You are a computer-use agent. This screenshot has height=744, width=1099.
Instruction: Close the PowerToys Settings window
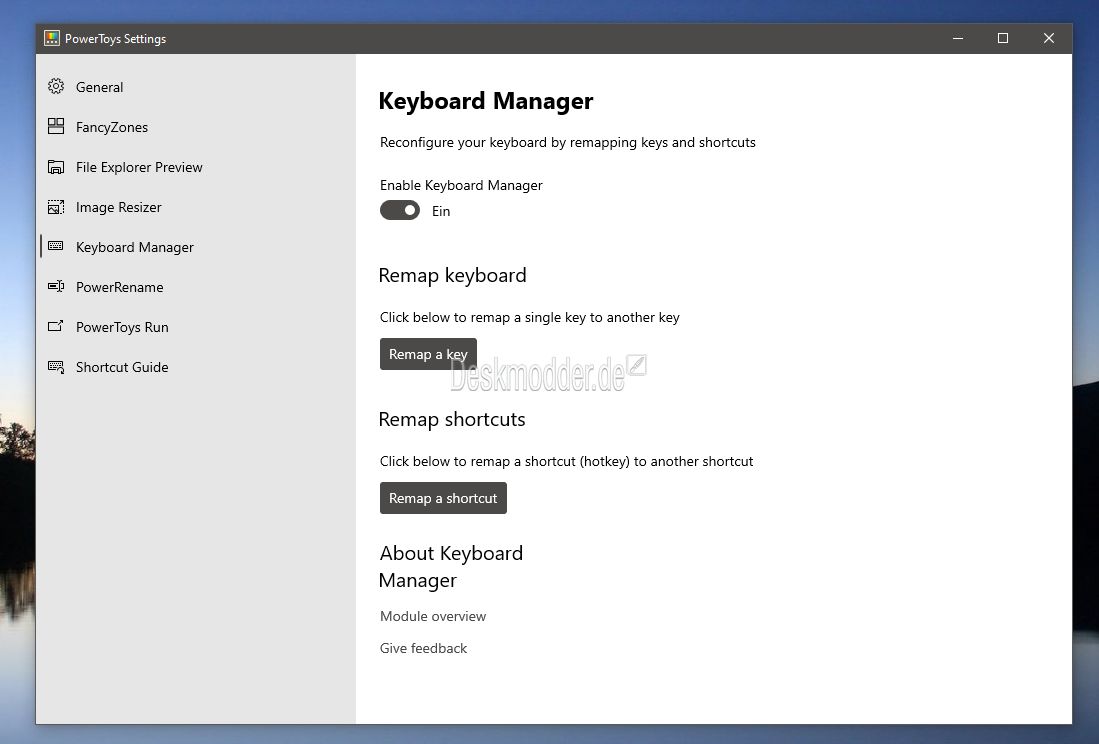[1049, 39]
